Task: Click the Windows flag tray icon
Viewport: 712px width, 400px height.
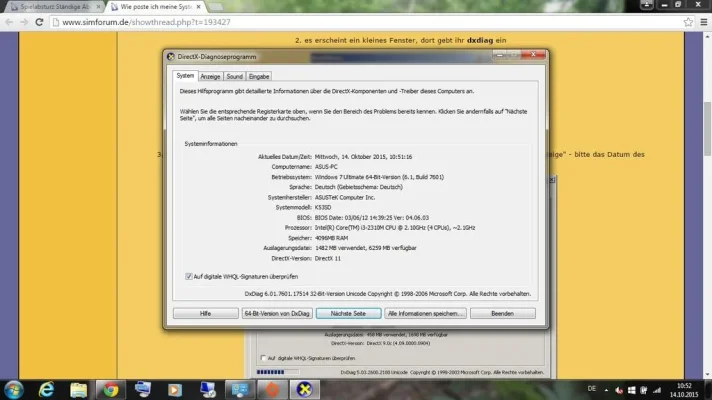Action: click(x=632, y=390)
